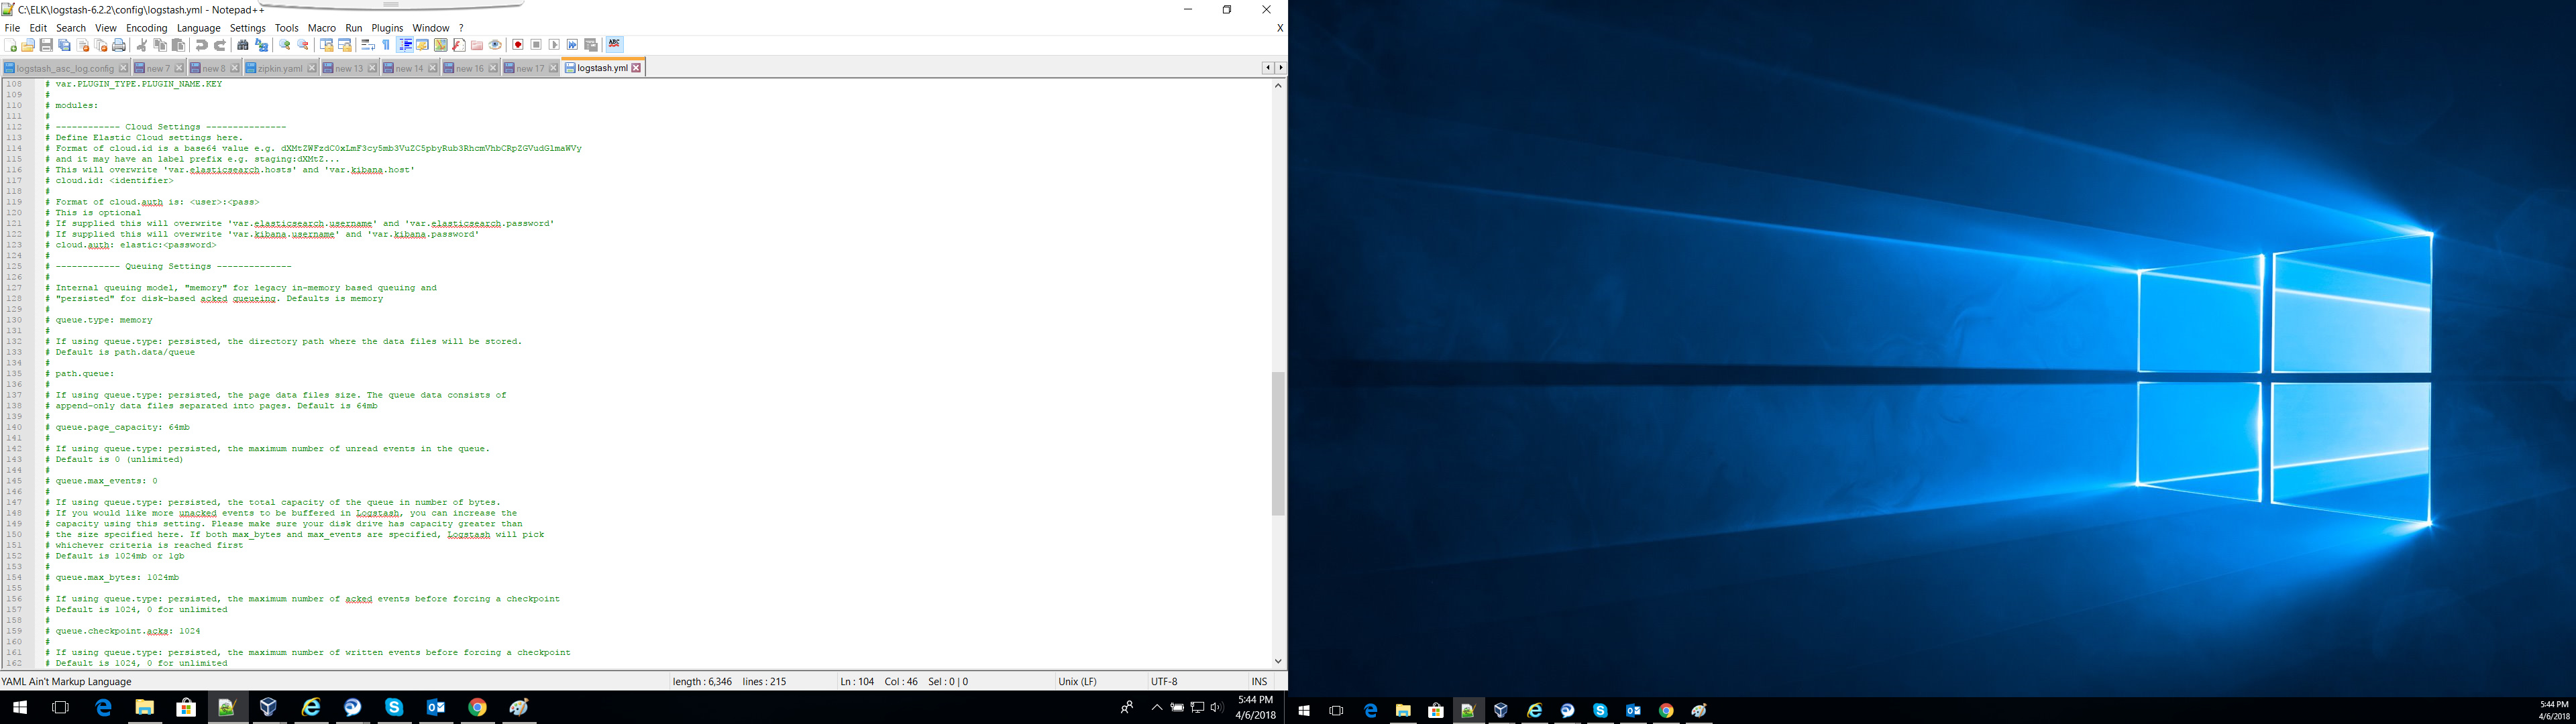Click the Zoom In magnifier icon
Image resolution: width=2576 pixels, height=724 pixels.
click(x=285, y=45)
